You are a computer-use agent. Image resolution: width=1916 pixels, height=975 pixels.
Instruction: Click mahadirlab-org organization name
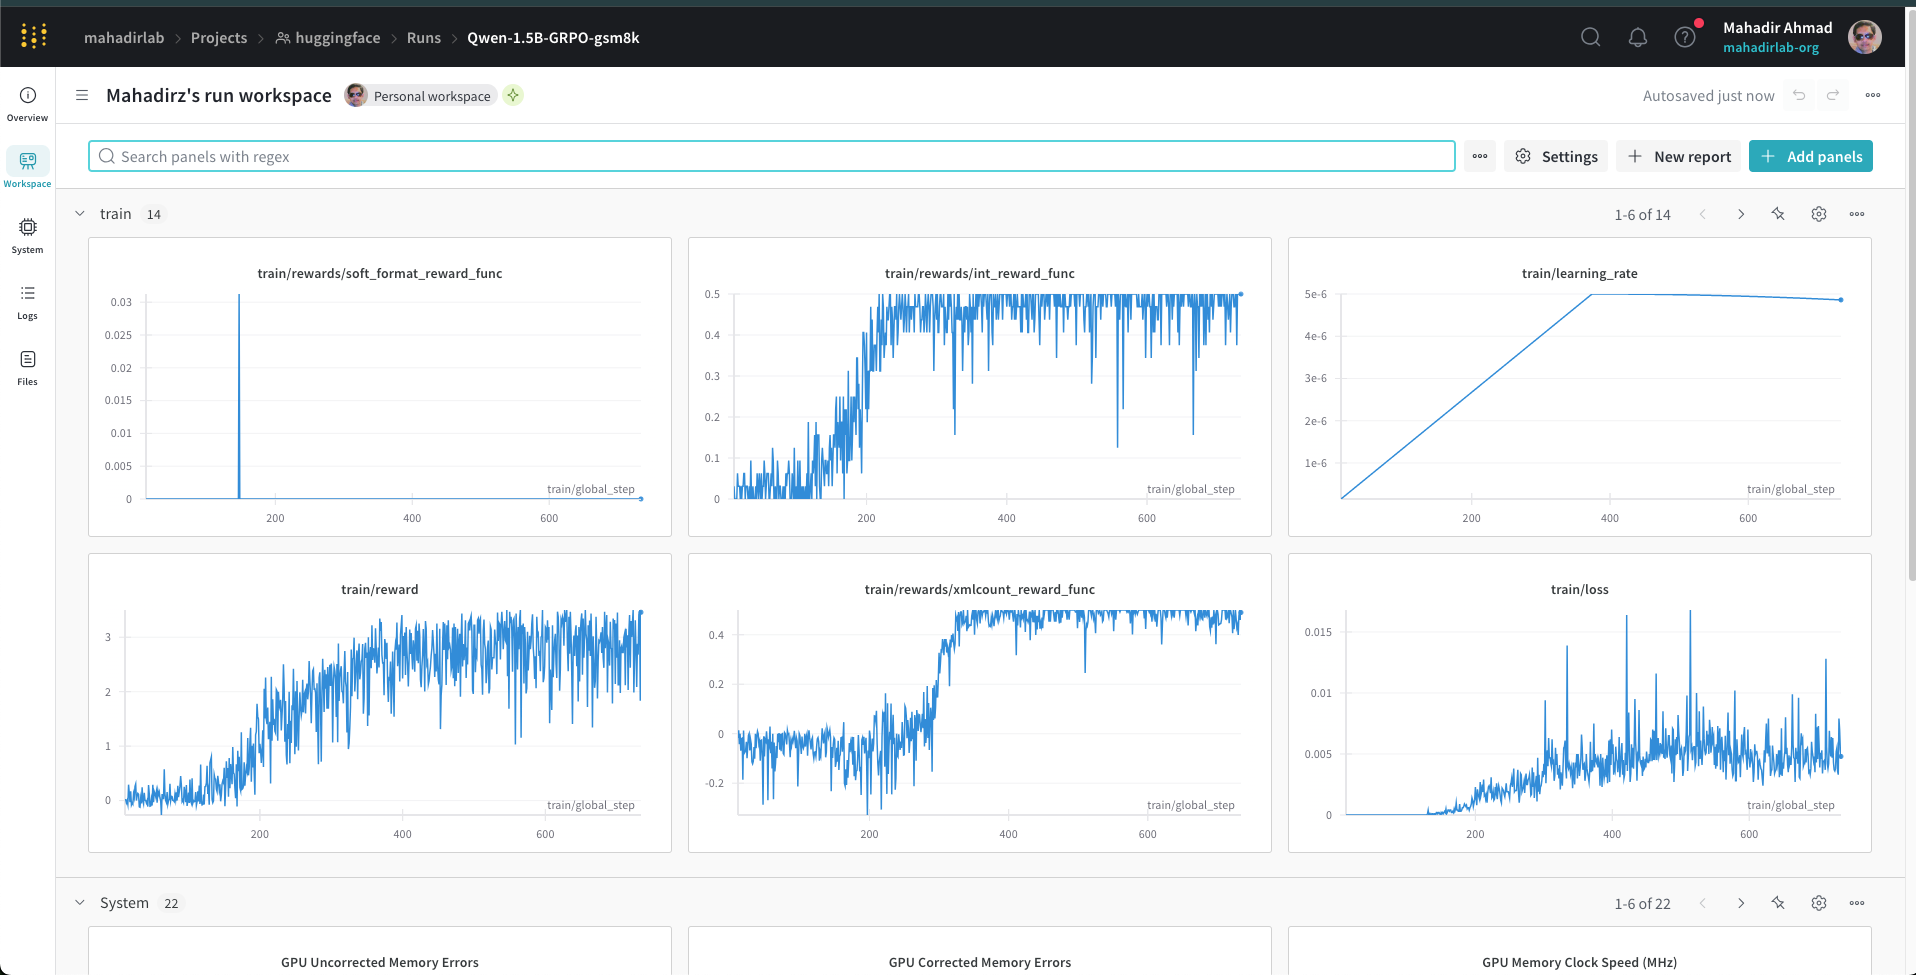click(x=1771, y=48)
